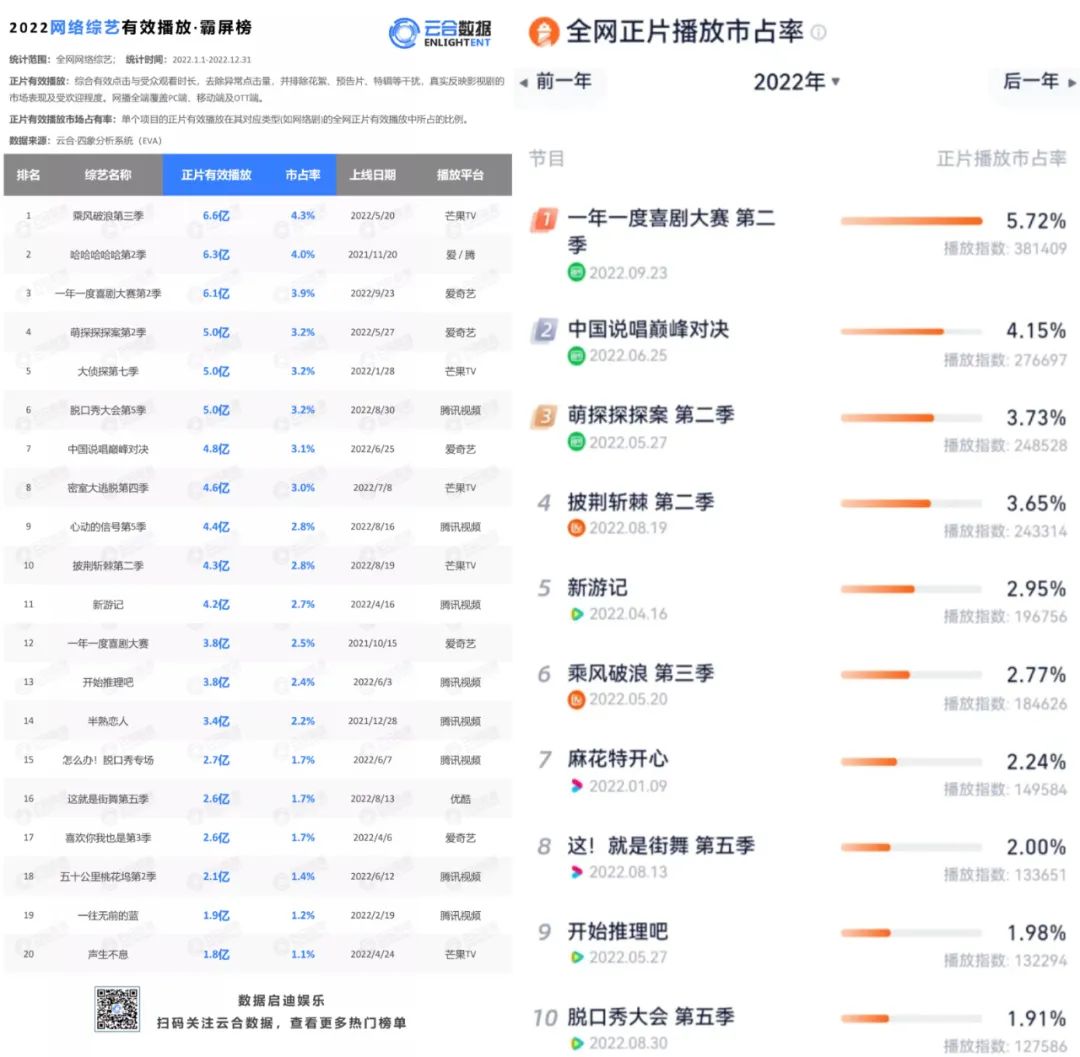
Task: Click the platform icon under 麻花特开心
Action: pyautogui.click(x=576, y=786)
